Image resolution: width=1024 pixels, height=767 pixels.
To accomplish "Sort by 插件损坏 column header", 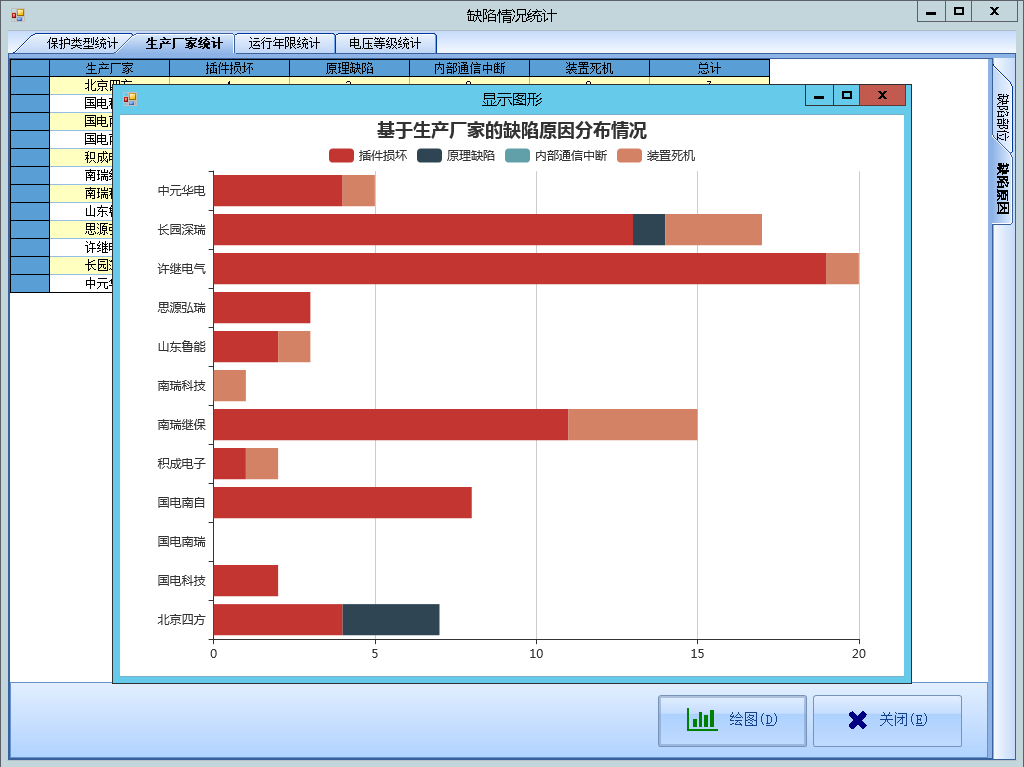I will [x=230, y=68].
